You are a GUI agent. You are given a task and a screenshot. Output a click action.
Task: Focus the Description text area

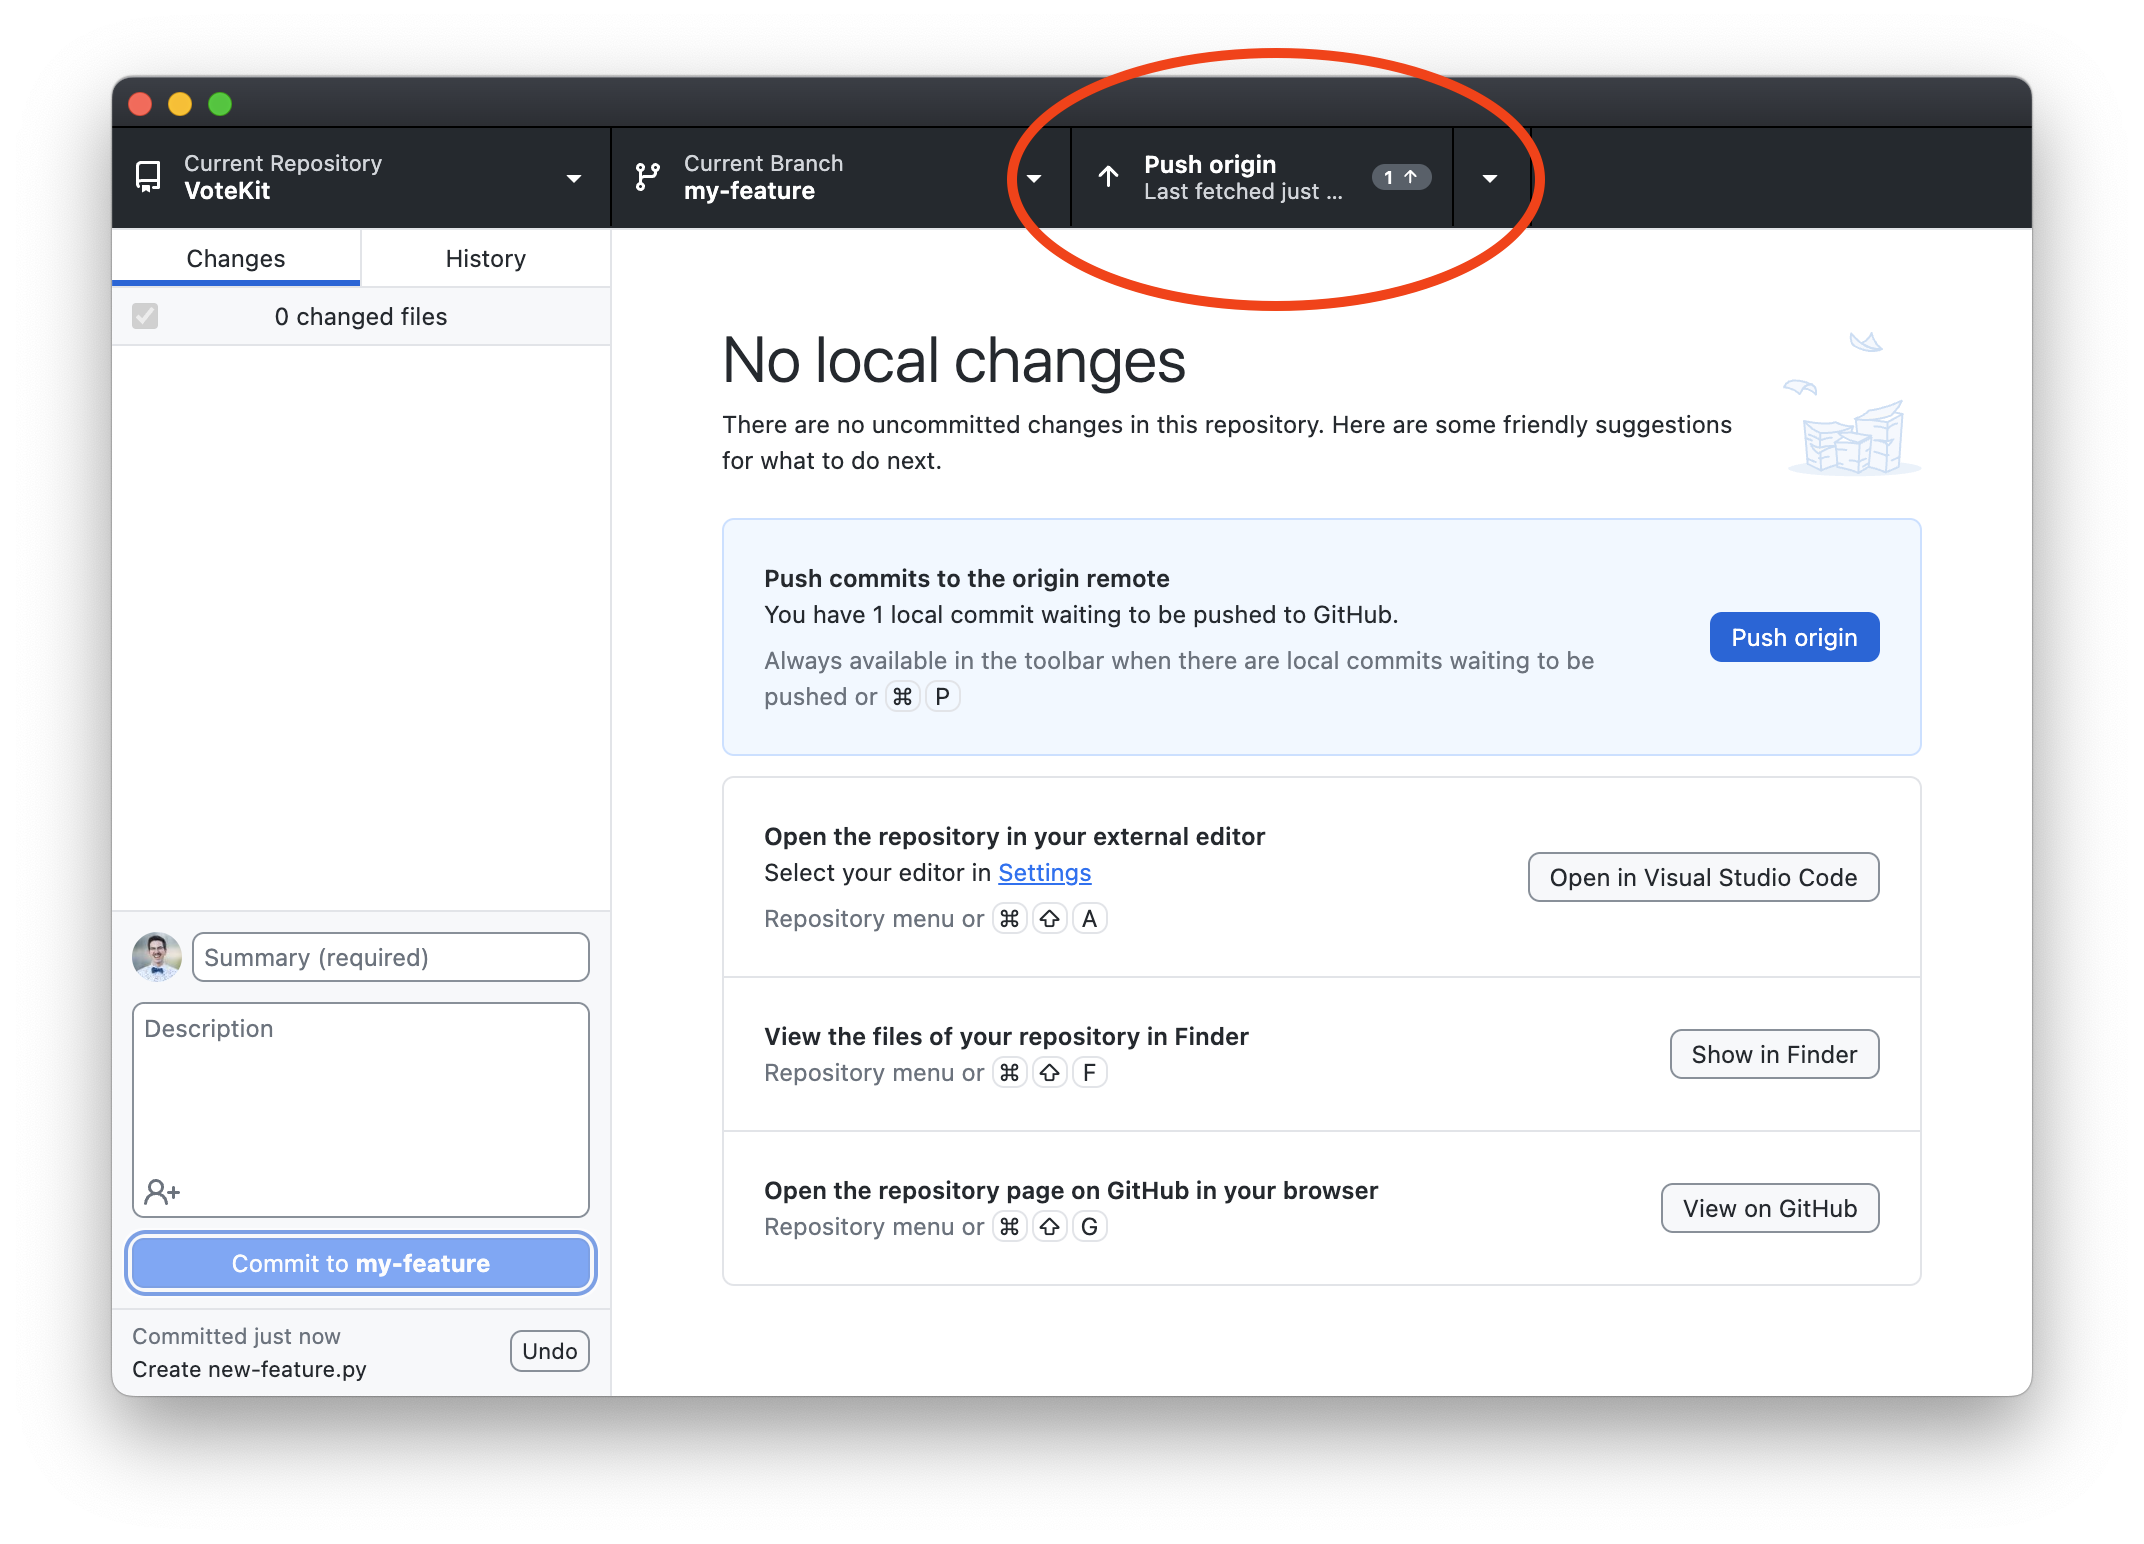coord(361,1110)
